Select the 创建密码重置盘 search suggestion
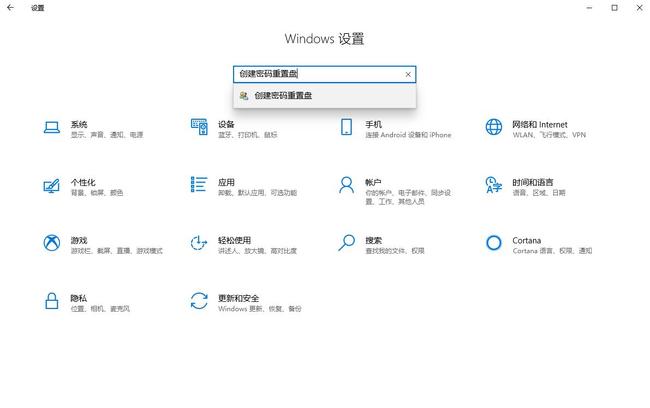The width and height of the screenshot is (650, 408). point(325,96)
